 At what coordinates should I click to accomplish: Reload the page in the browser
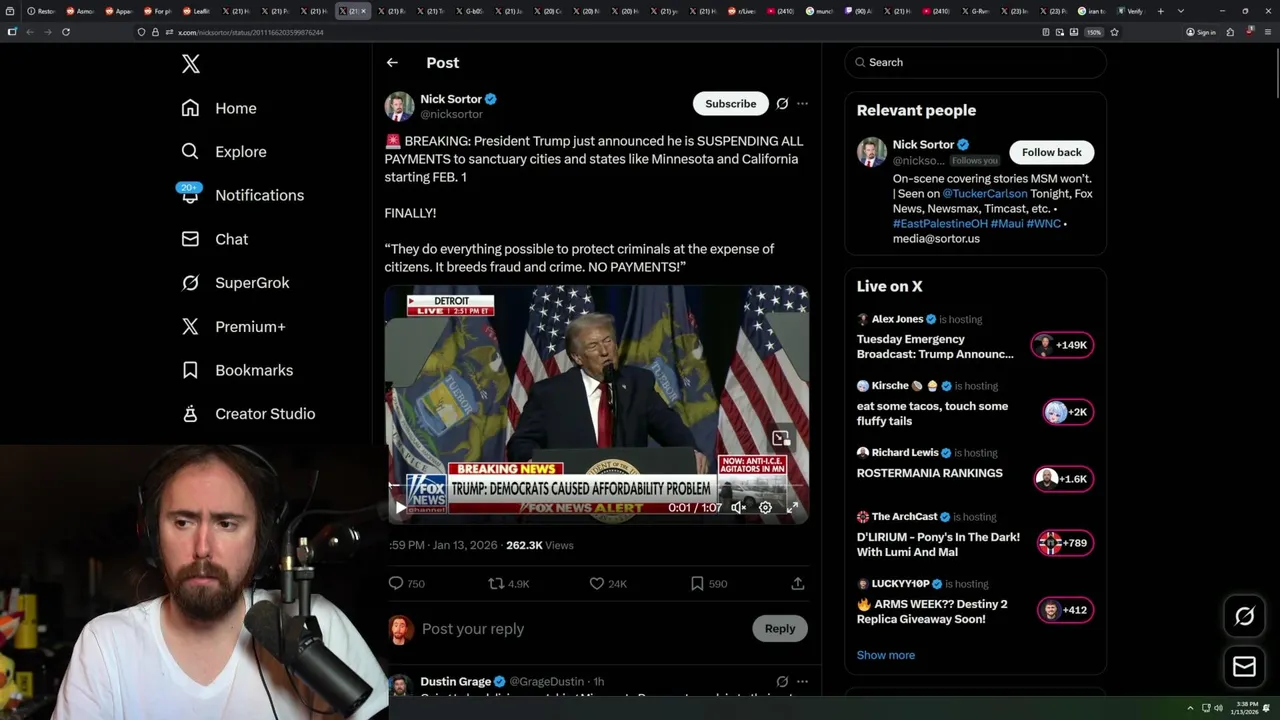click(66, 32)
